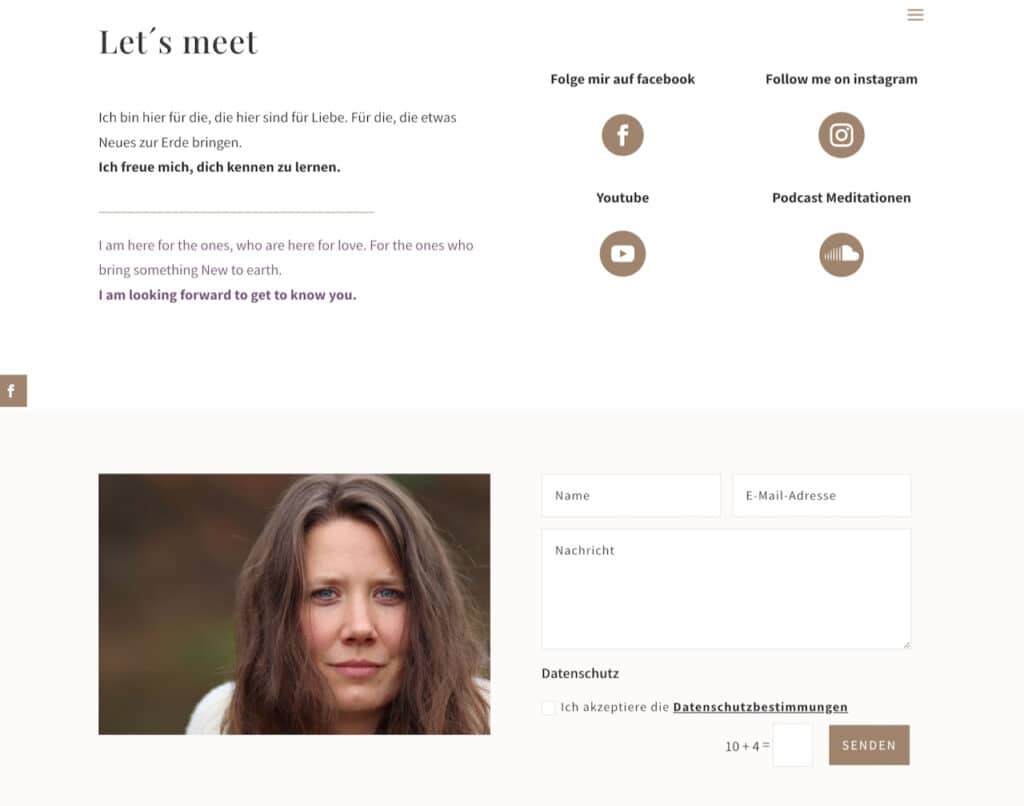
Task: Open the Datenschutzbestimmungen link
Action: (x=760, y=707)
